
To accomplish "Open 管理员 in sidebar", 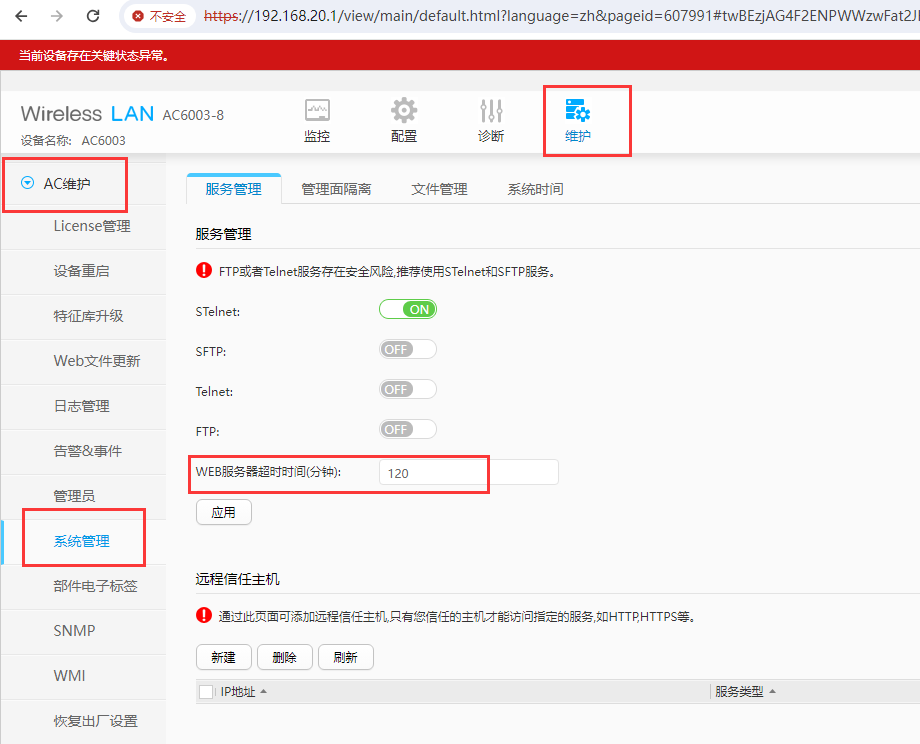I will point(83,496).
